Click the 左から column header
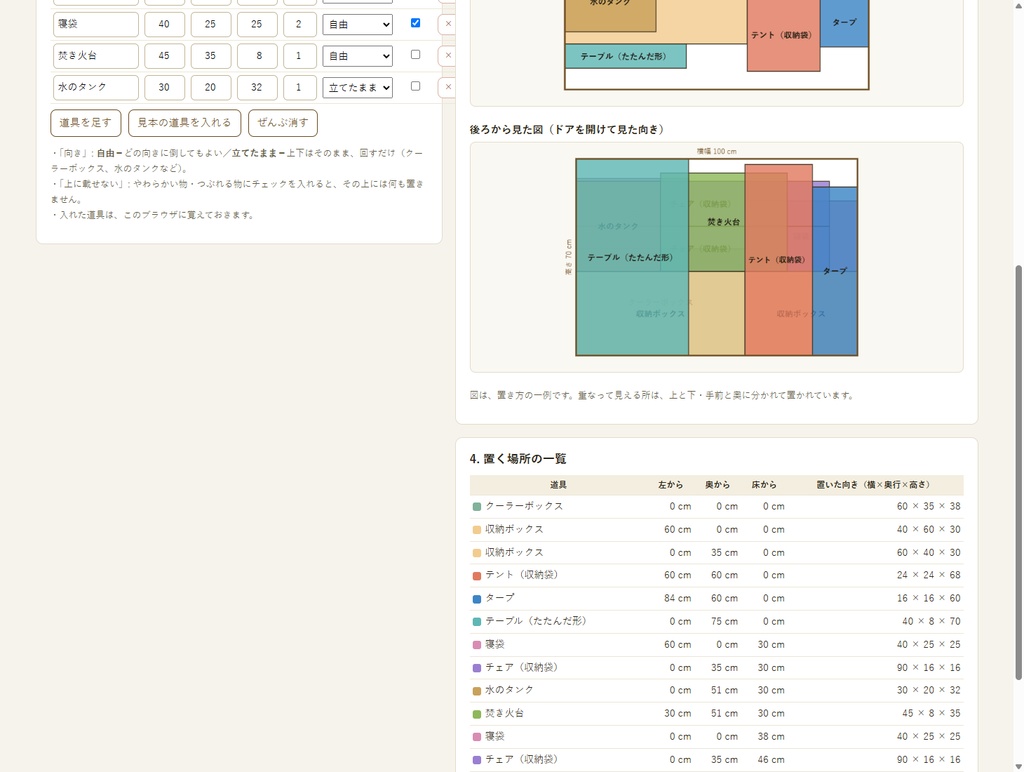The image size is (1024, 772). coord(671,485)
